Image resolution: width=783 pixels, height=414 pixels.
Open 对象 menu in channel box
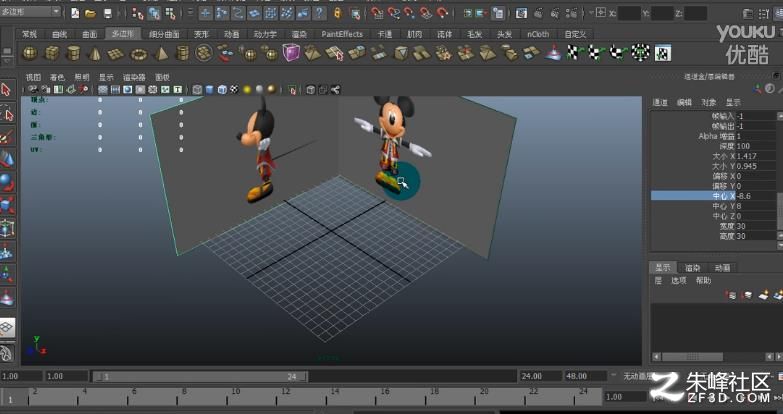(709, 102)
